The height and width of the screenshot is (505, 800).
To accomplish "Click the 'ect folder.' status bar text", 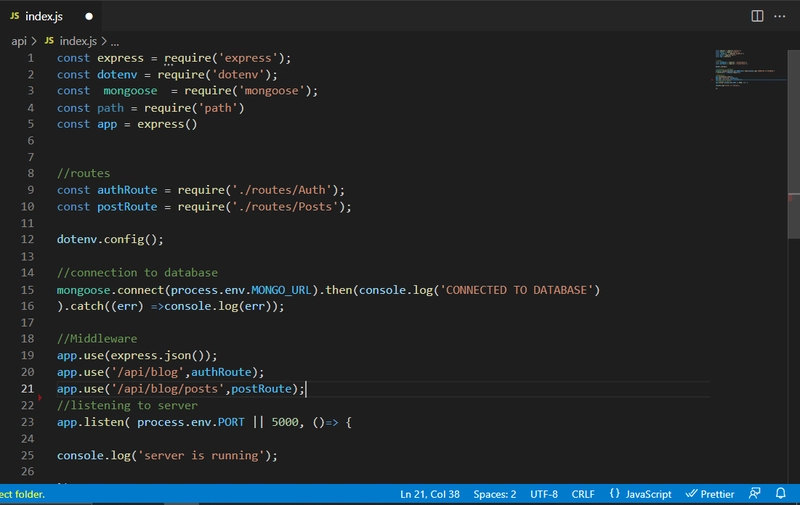I will 22,494.
